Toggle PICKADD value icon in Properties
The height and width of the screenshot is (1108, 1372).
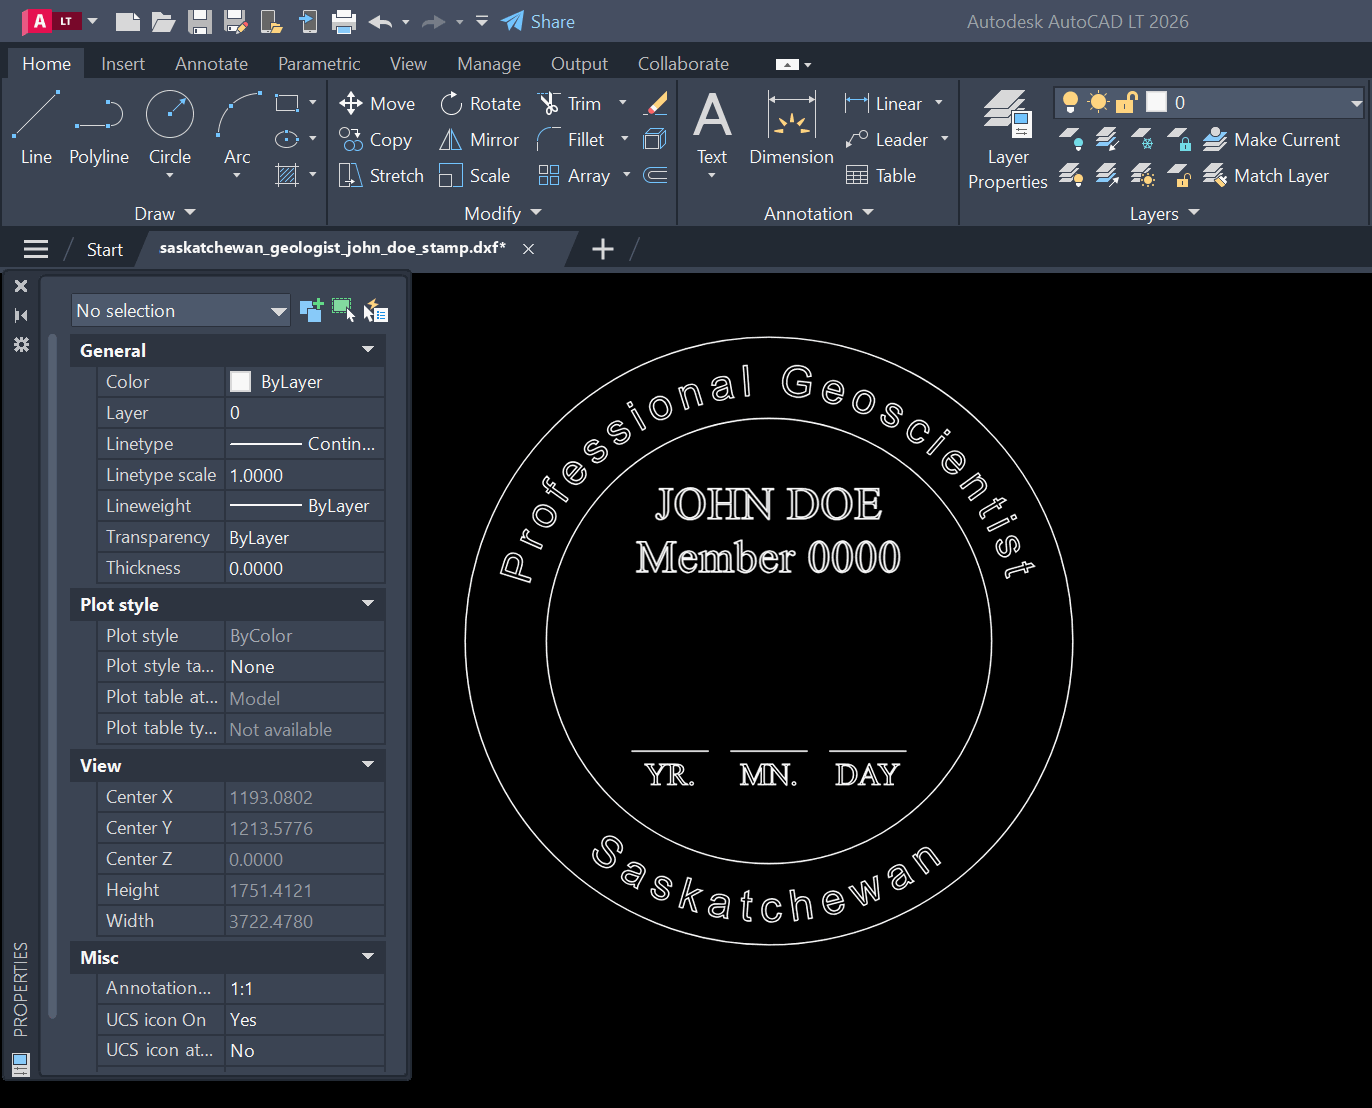311,310
